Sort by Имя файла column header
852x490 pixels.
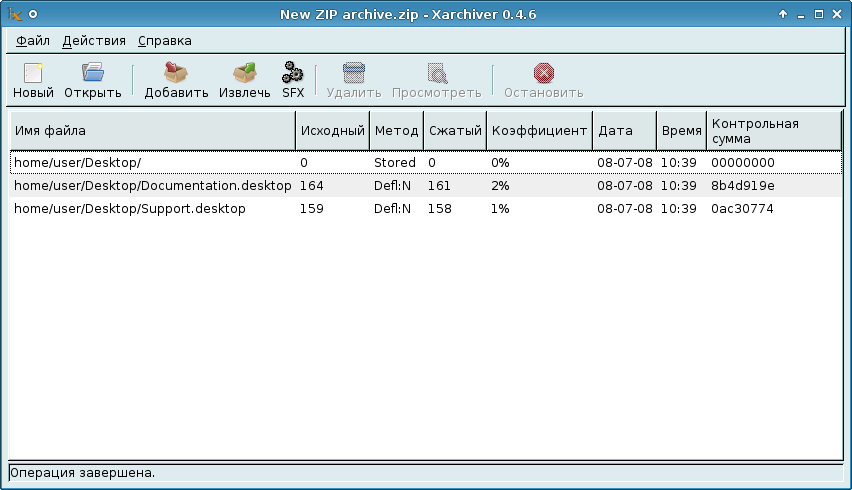152,131
